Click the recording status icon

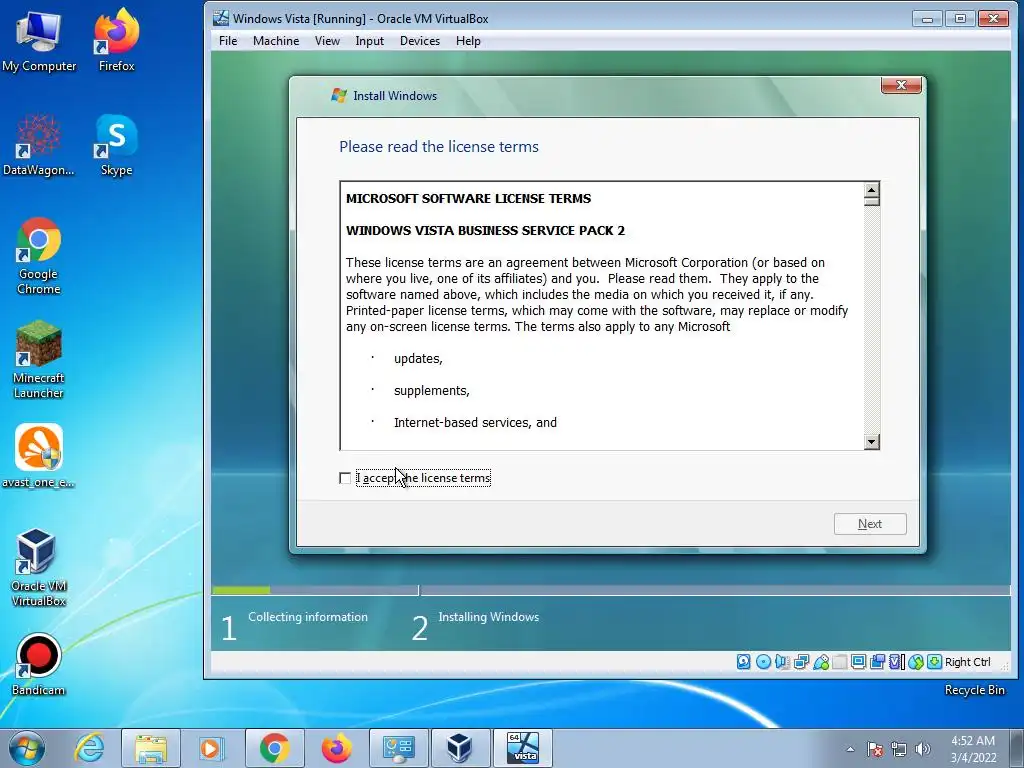[x=877, y=662]
